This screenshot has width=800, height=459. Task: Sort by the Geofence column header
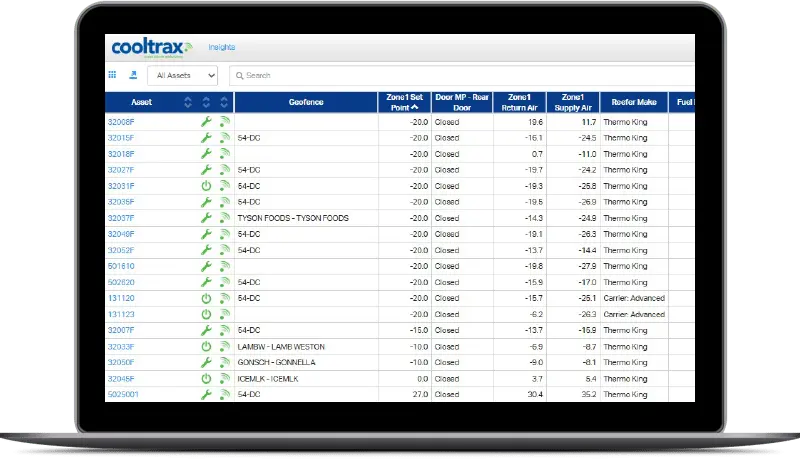(306, 102)
